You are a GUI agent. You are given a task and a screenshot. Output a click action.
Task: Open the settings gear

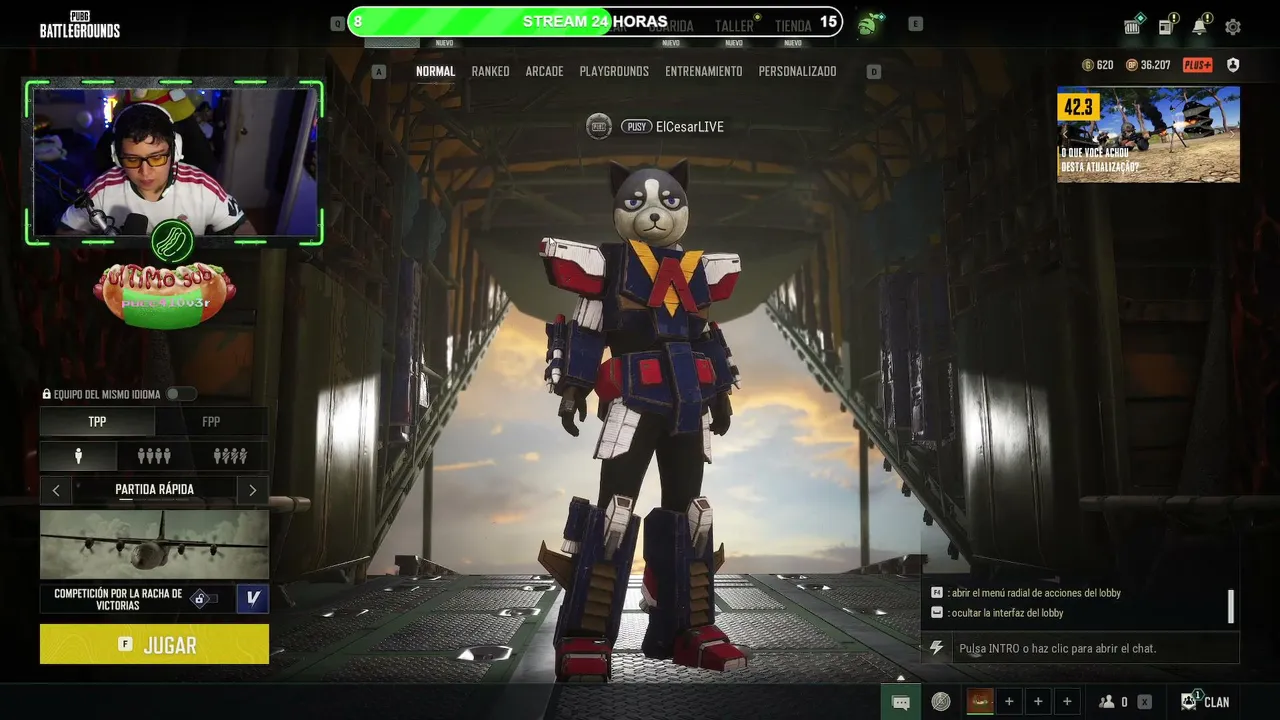(x=1233, y=27)
